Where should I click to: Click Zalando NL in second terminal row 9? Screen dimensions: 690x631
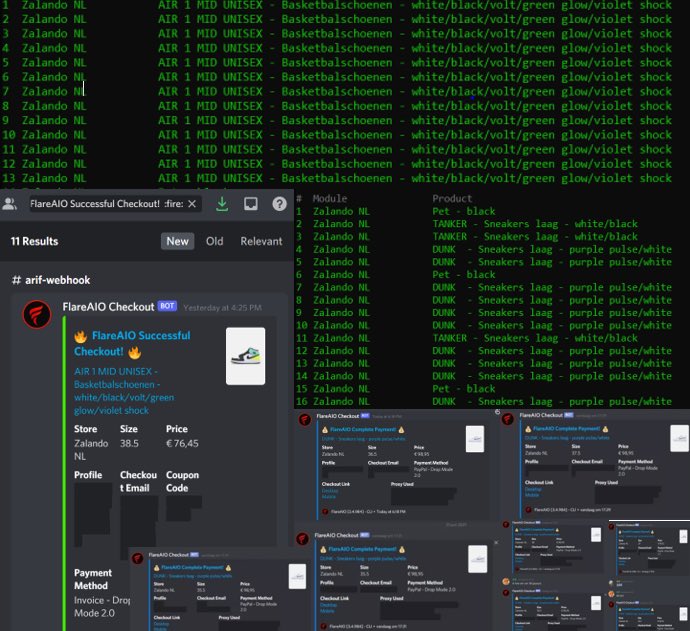341,312
